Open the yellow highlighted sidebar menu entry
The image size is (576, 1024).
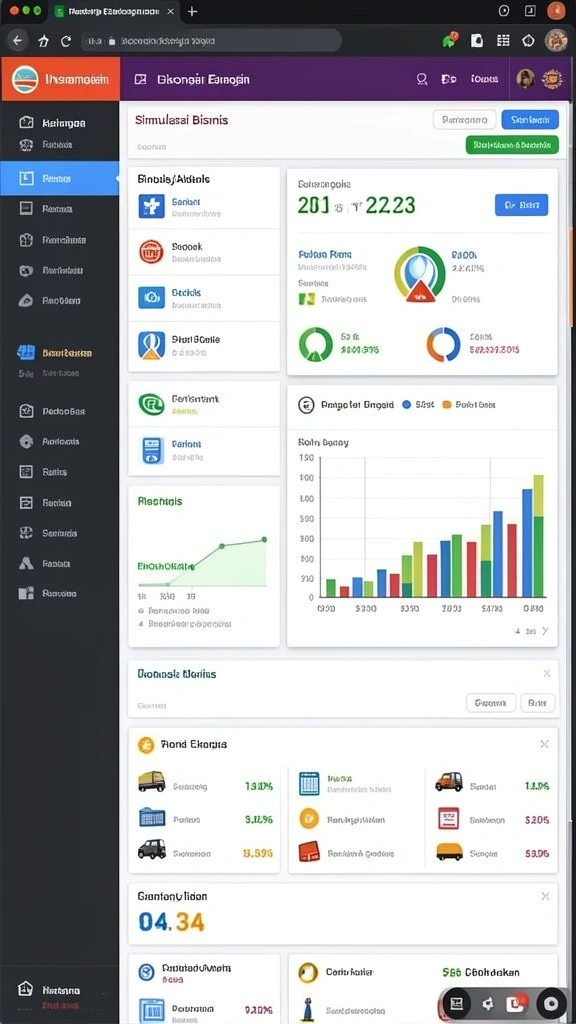pos(59,353)
